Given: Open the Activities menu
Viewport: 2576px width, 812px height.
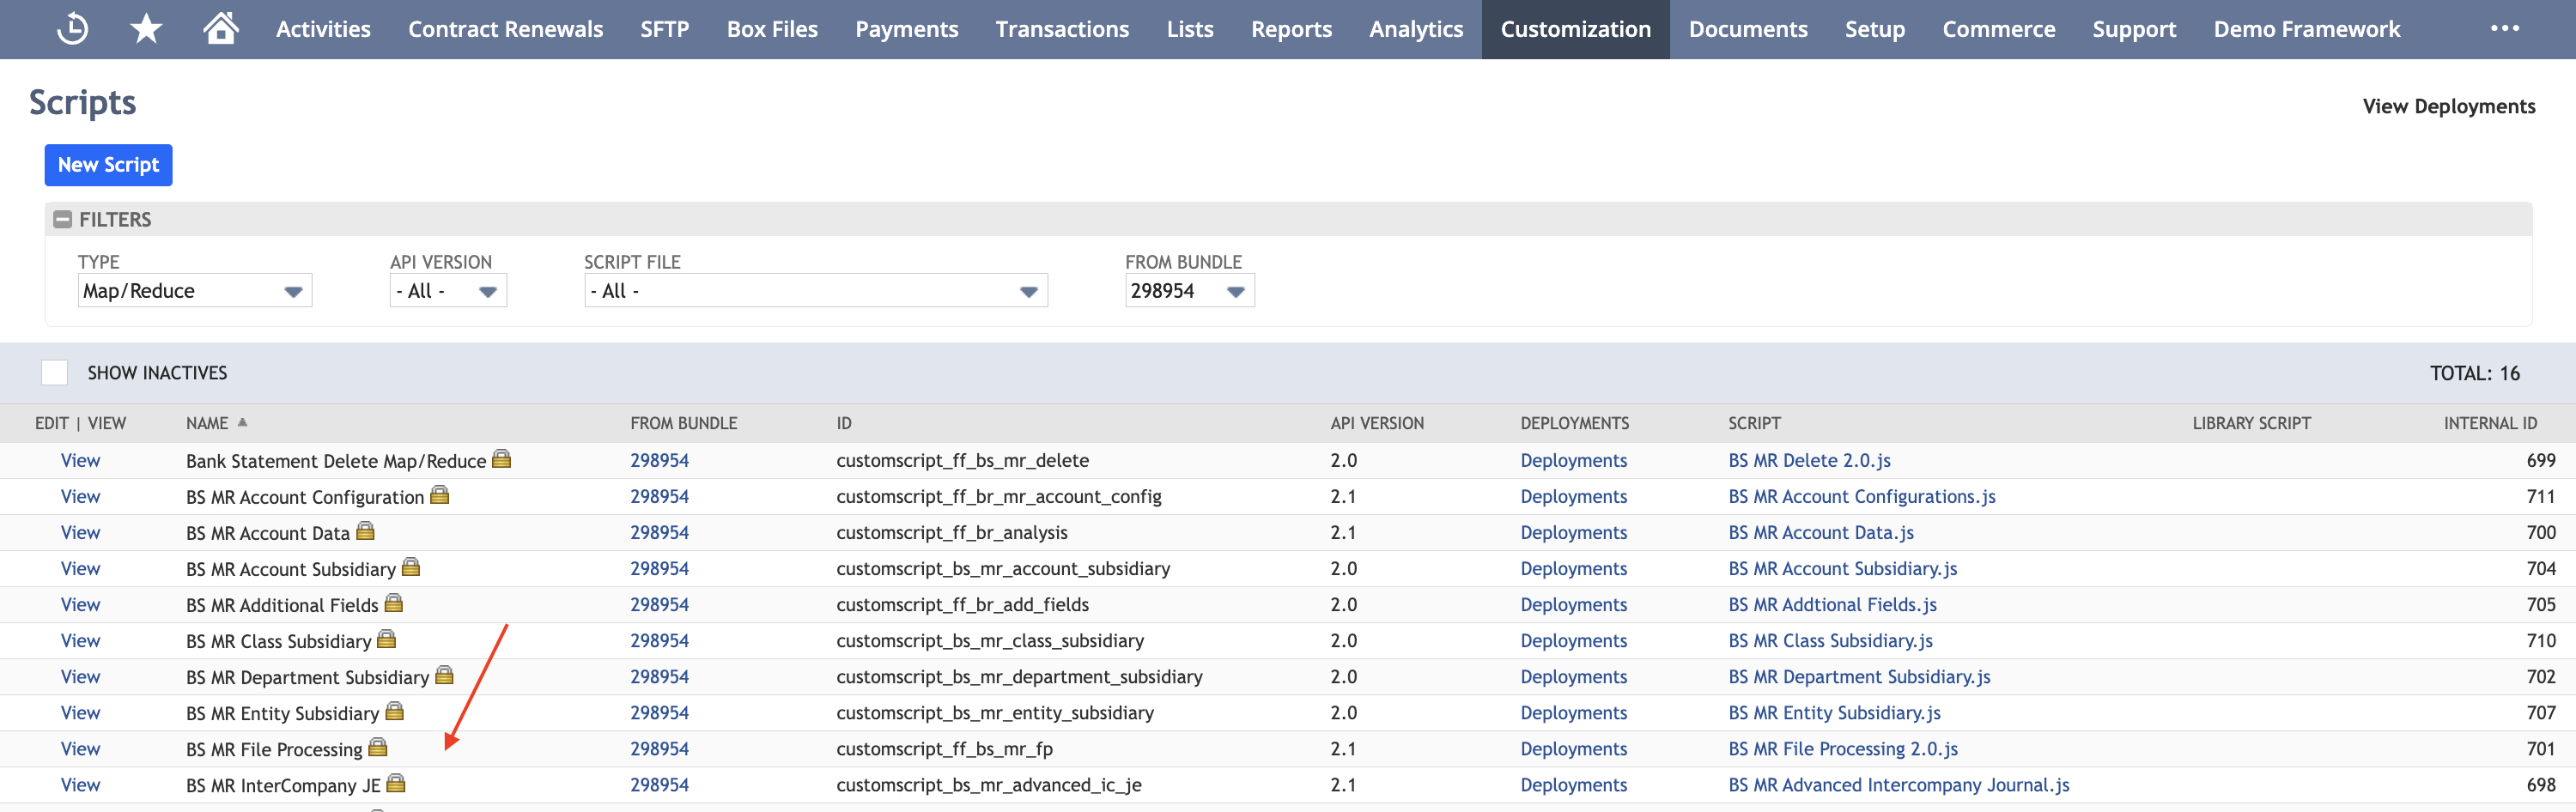Looking at the screenshot, I should coord(323,29).
